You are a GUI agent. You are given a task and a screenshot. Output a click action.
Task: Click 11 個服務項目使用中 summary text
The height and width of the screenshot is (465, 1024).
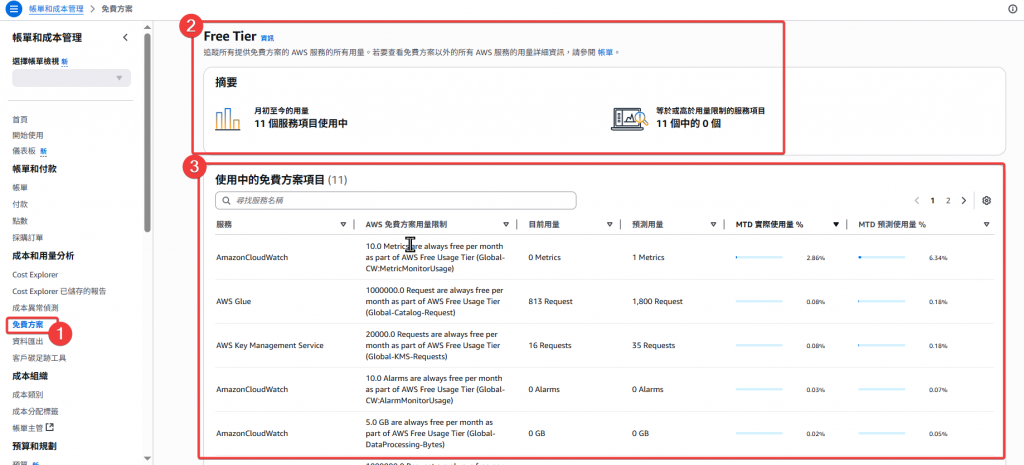pos(301,123)
